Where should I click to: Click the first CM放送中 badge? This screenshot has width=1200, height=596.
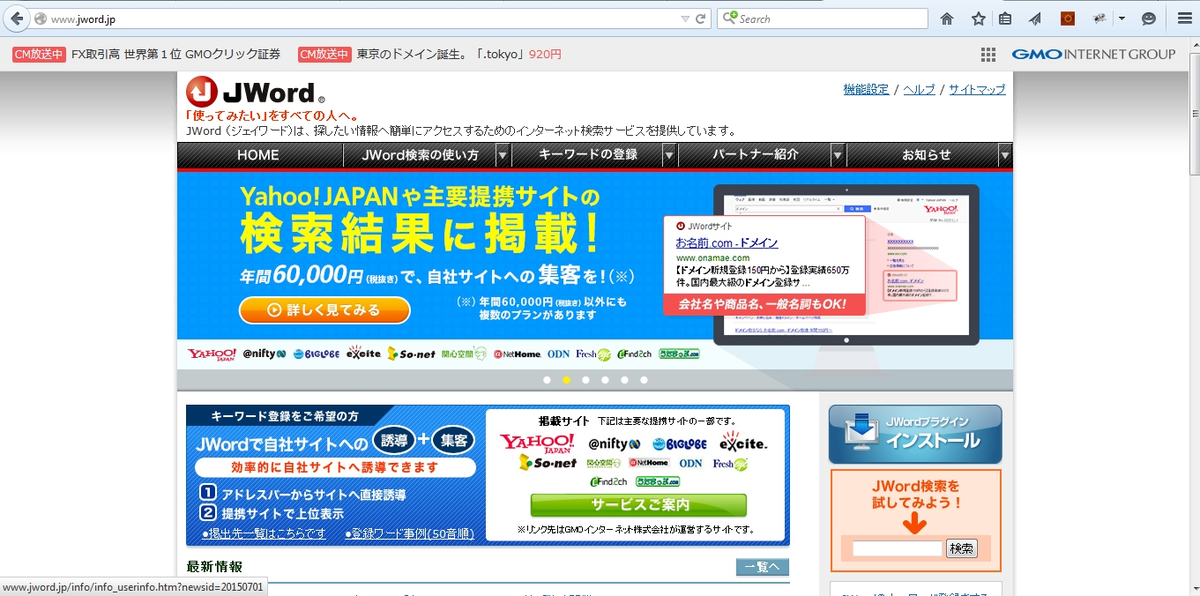(x=39, y=54)
